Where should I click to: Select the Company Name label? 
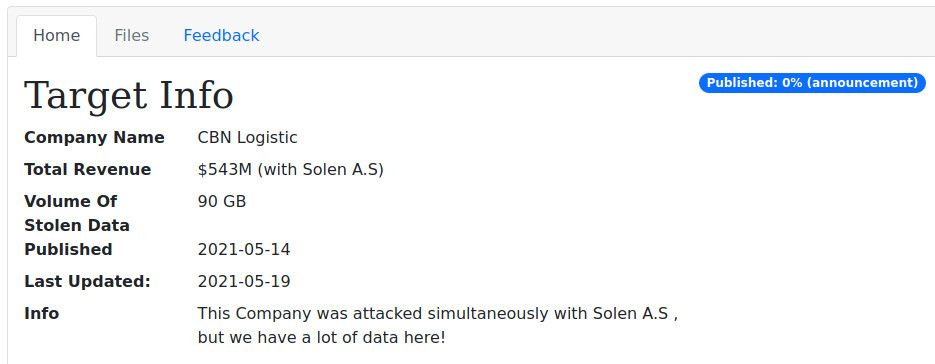pyautogui.click(x=94, y=138)
